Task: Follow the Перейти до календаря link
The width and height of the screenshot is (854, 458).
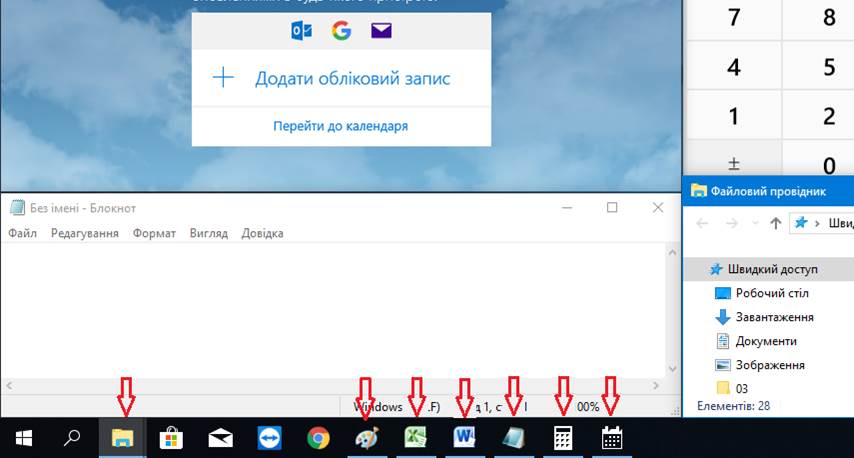Action: tap(340, 126)
